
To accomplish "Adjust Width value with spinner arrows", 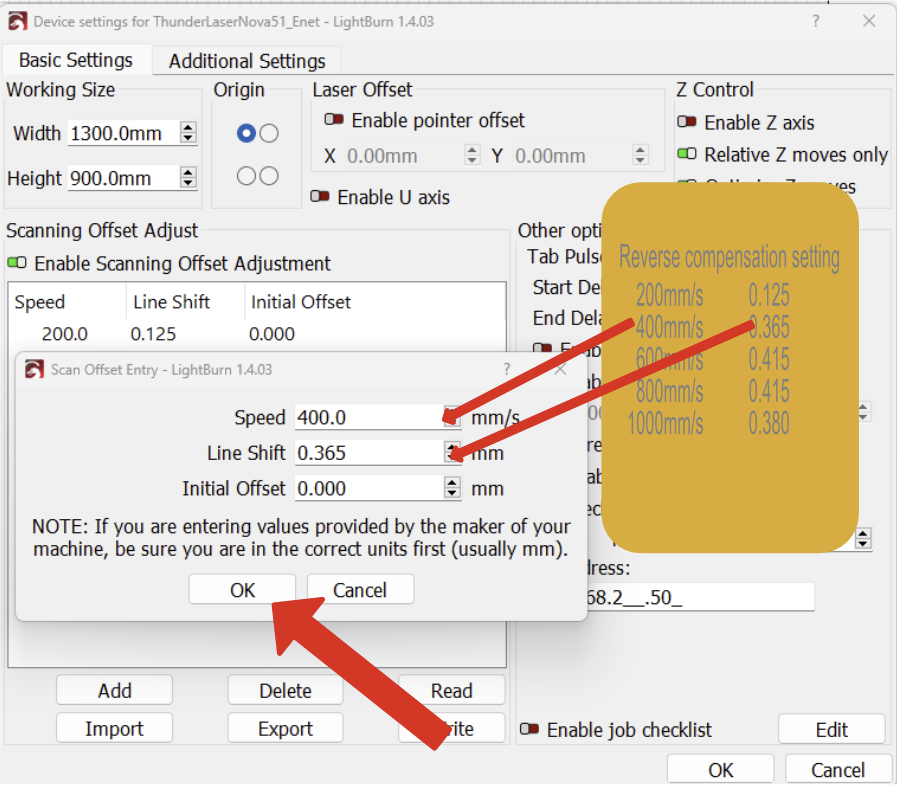I will 188,133.
